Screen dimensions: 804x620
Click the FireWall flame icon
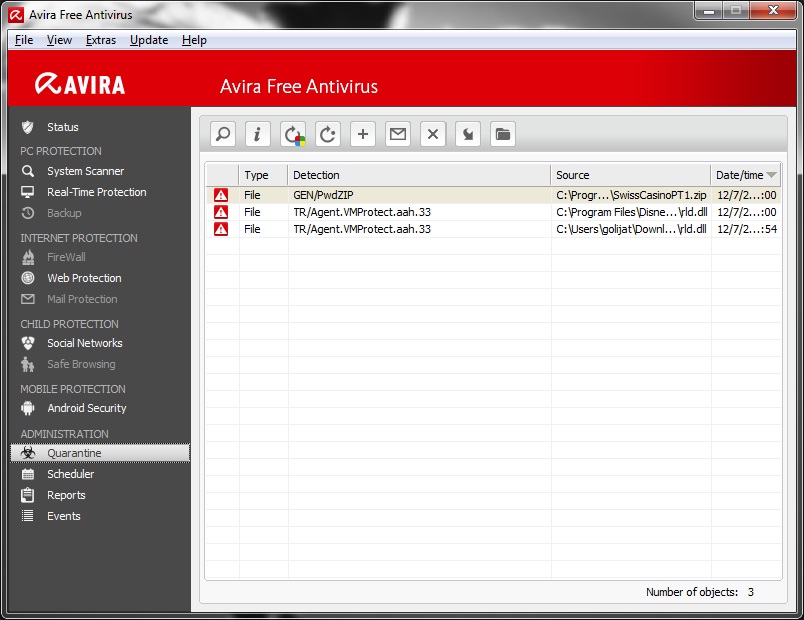click(x=28, y=257)
